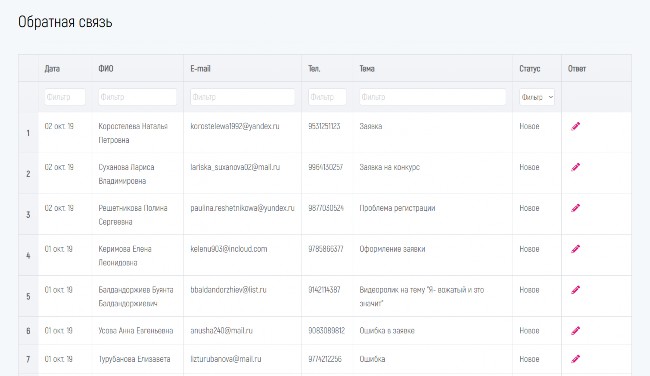Click the Ответ column header
Viewport: 650px width, 376px height.
tap(577, 69)
